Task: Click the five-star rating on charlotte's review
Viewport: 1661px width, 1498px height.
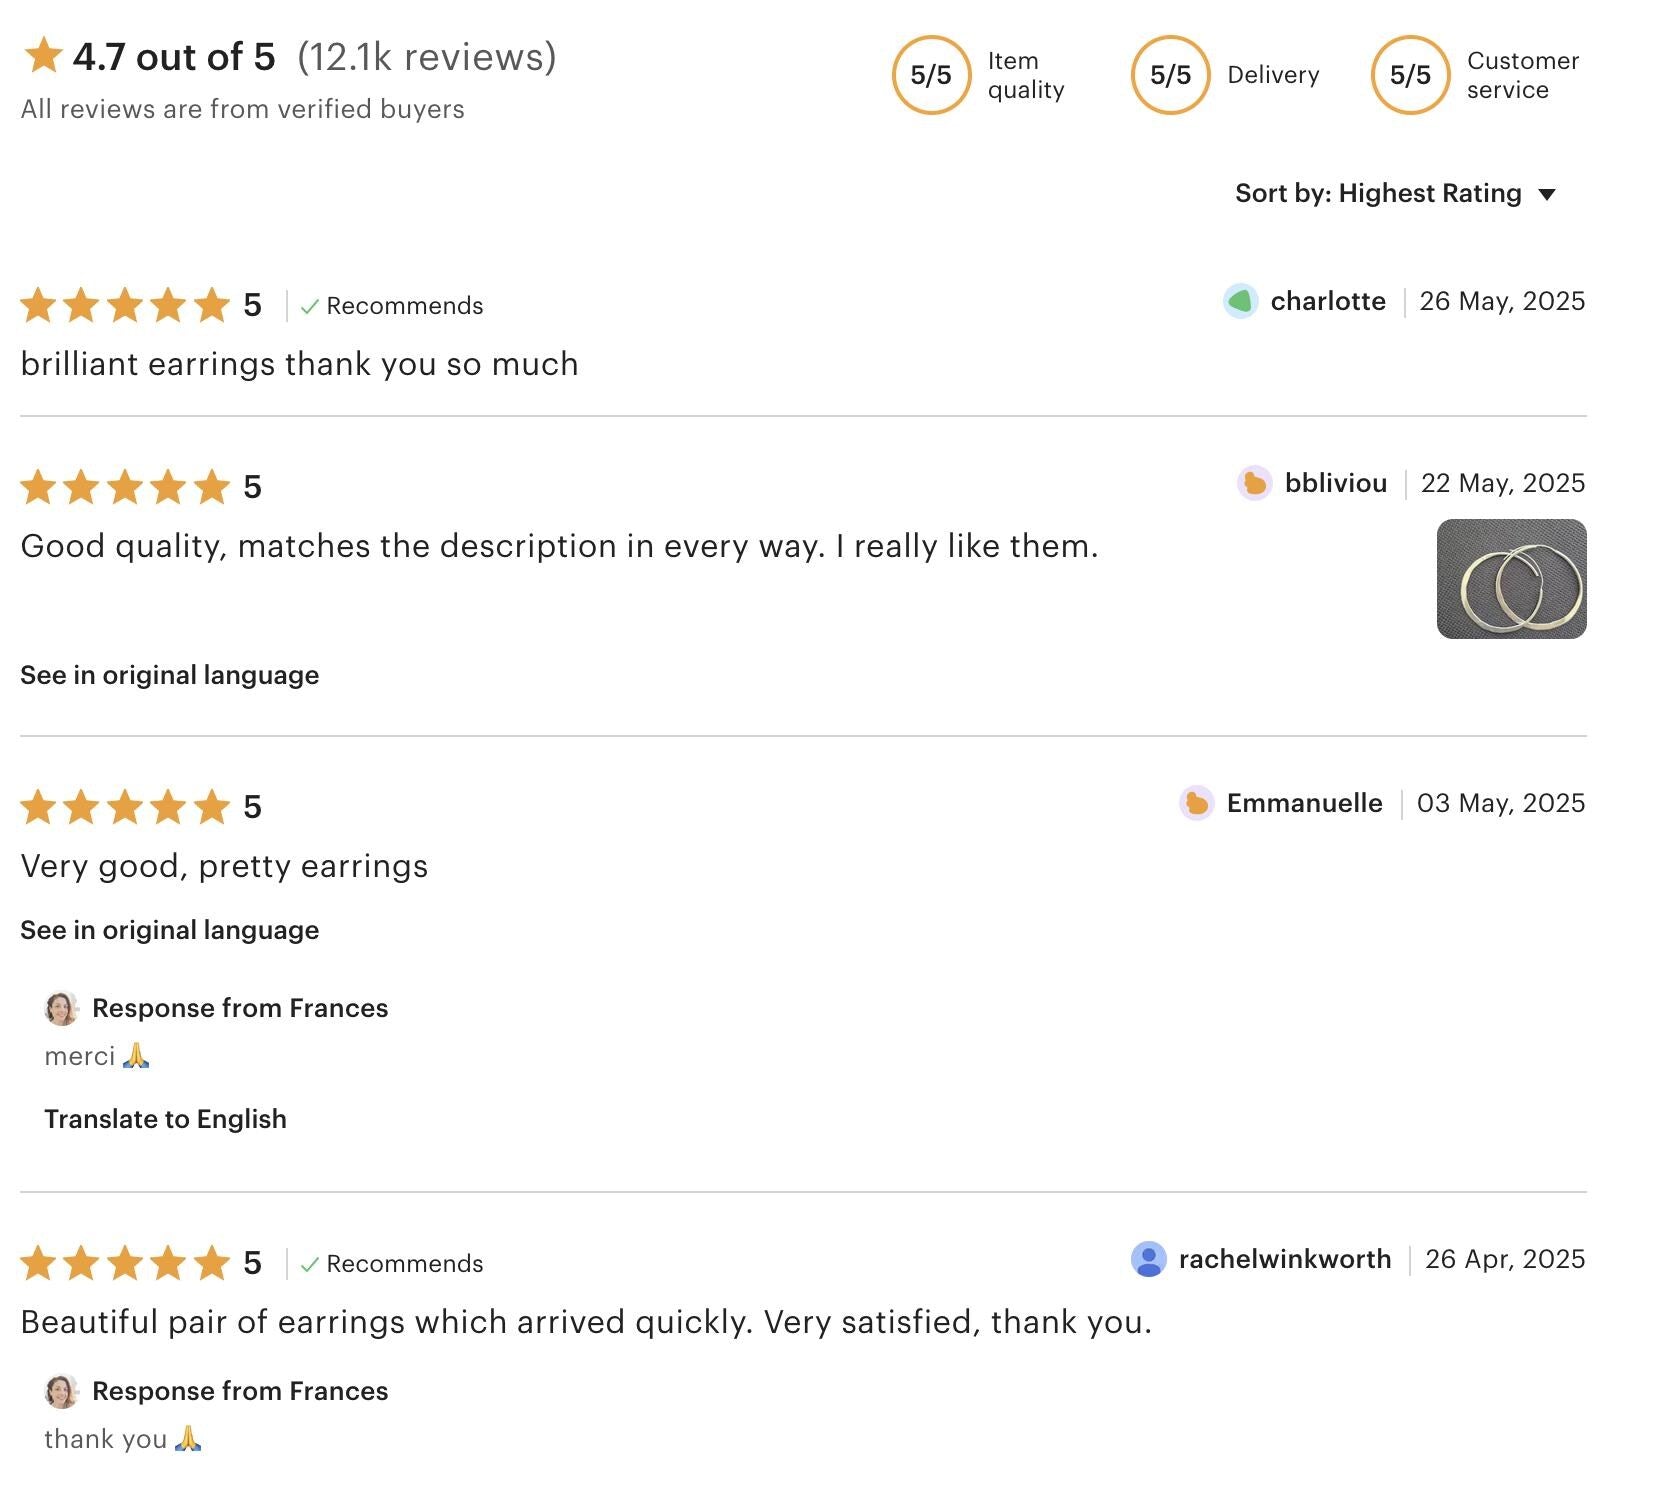Action: (125, 305)
